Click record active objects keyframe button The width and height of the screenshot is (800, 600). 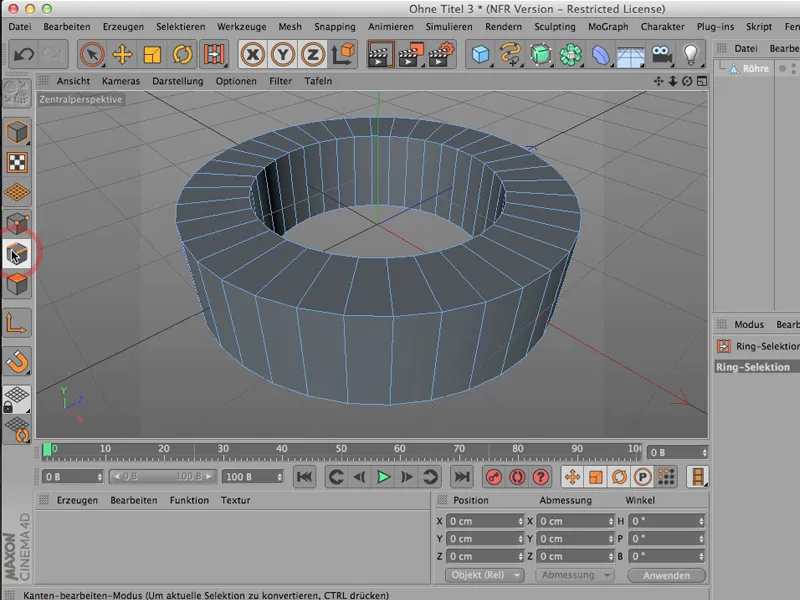coord(494,477)
